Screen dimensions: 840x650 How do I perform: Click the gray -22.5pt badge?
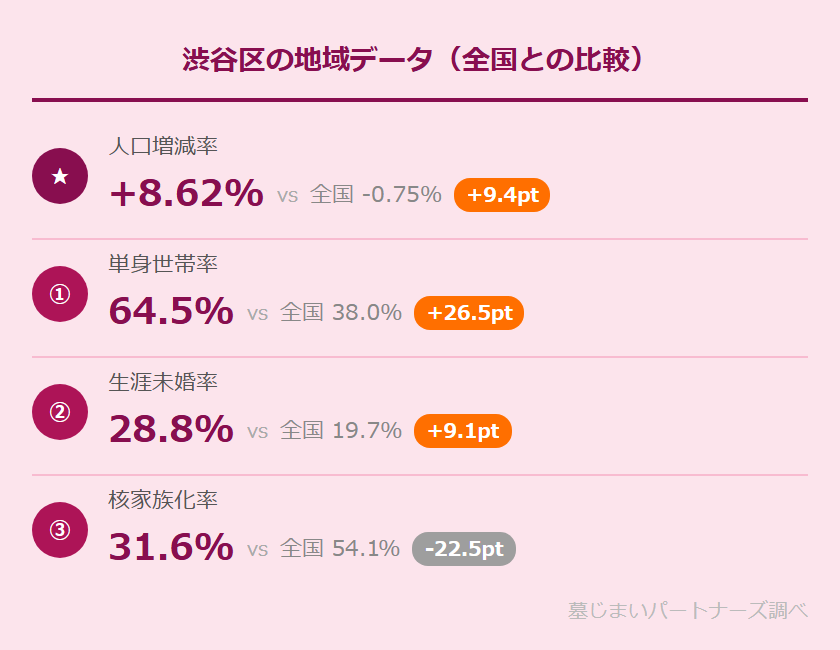(464, 549)
